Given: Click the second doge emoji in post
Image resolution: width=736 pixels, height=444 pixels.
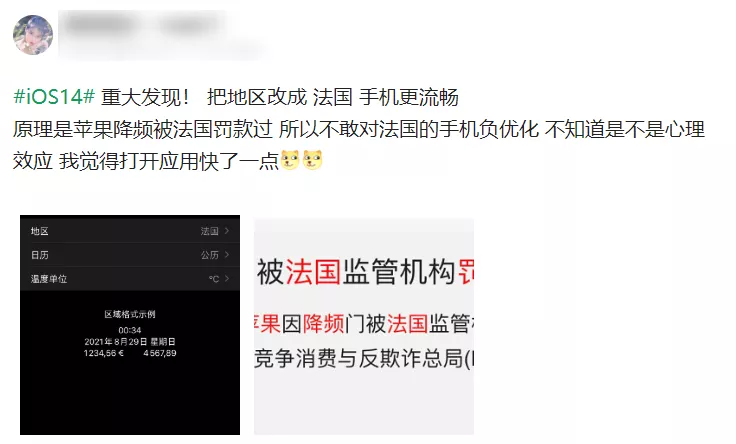Looking at the screenshot, I should click(313, 160).
